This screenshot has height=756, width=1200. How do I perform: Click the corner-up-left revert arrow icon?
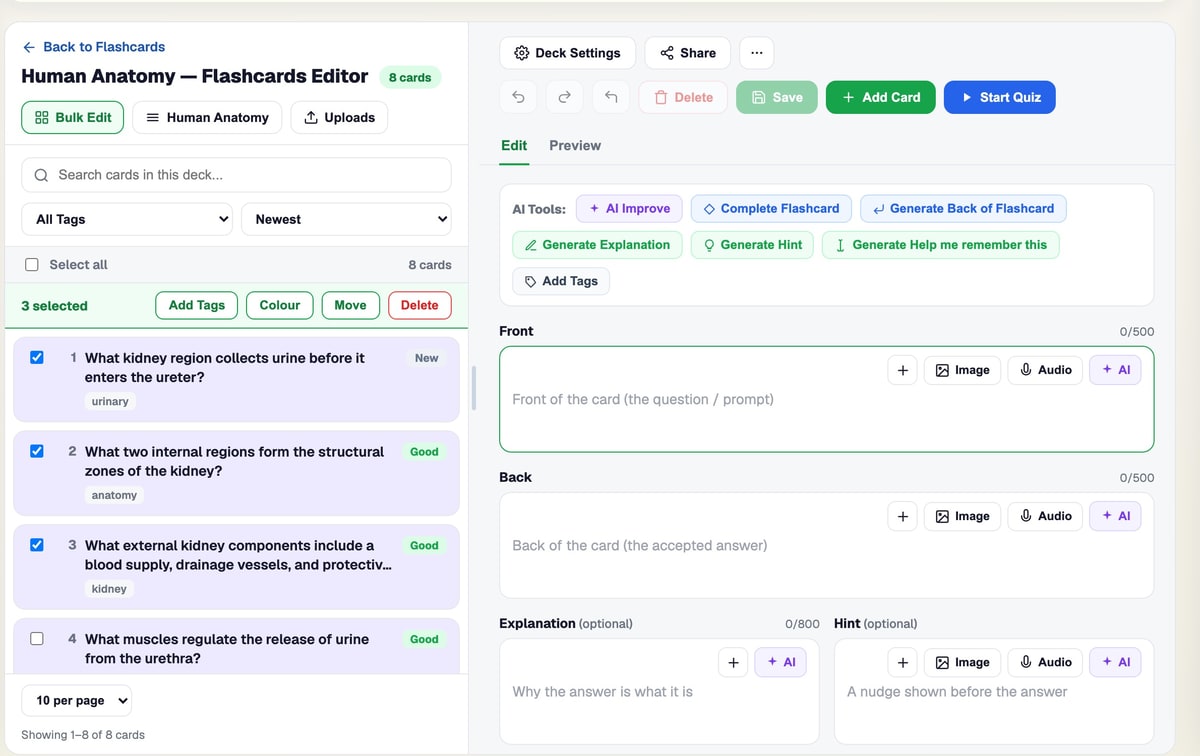click(611, 97)
